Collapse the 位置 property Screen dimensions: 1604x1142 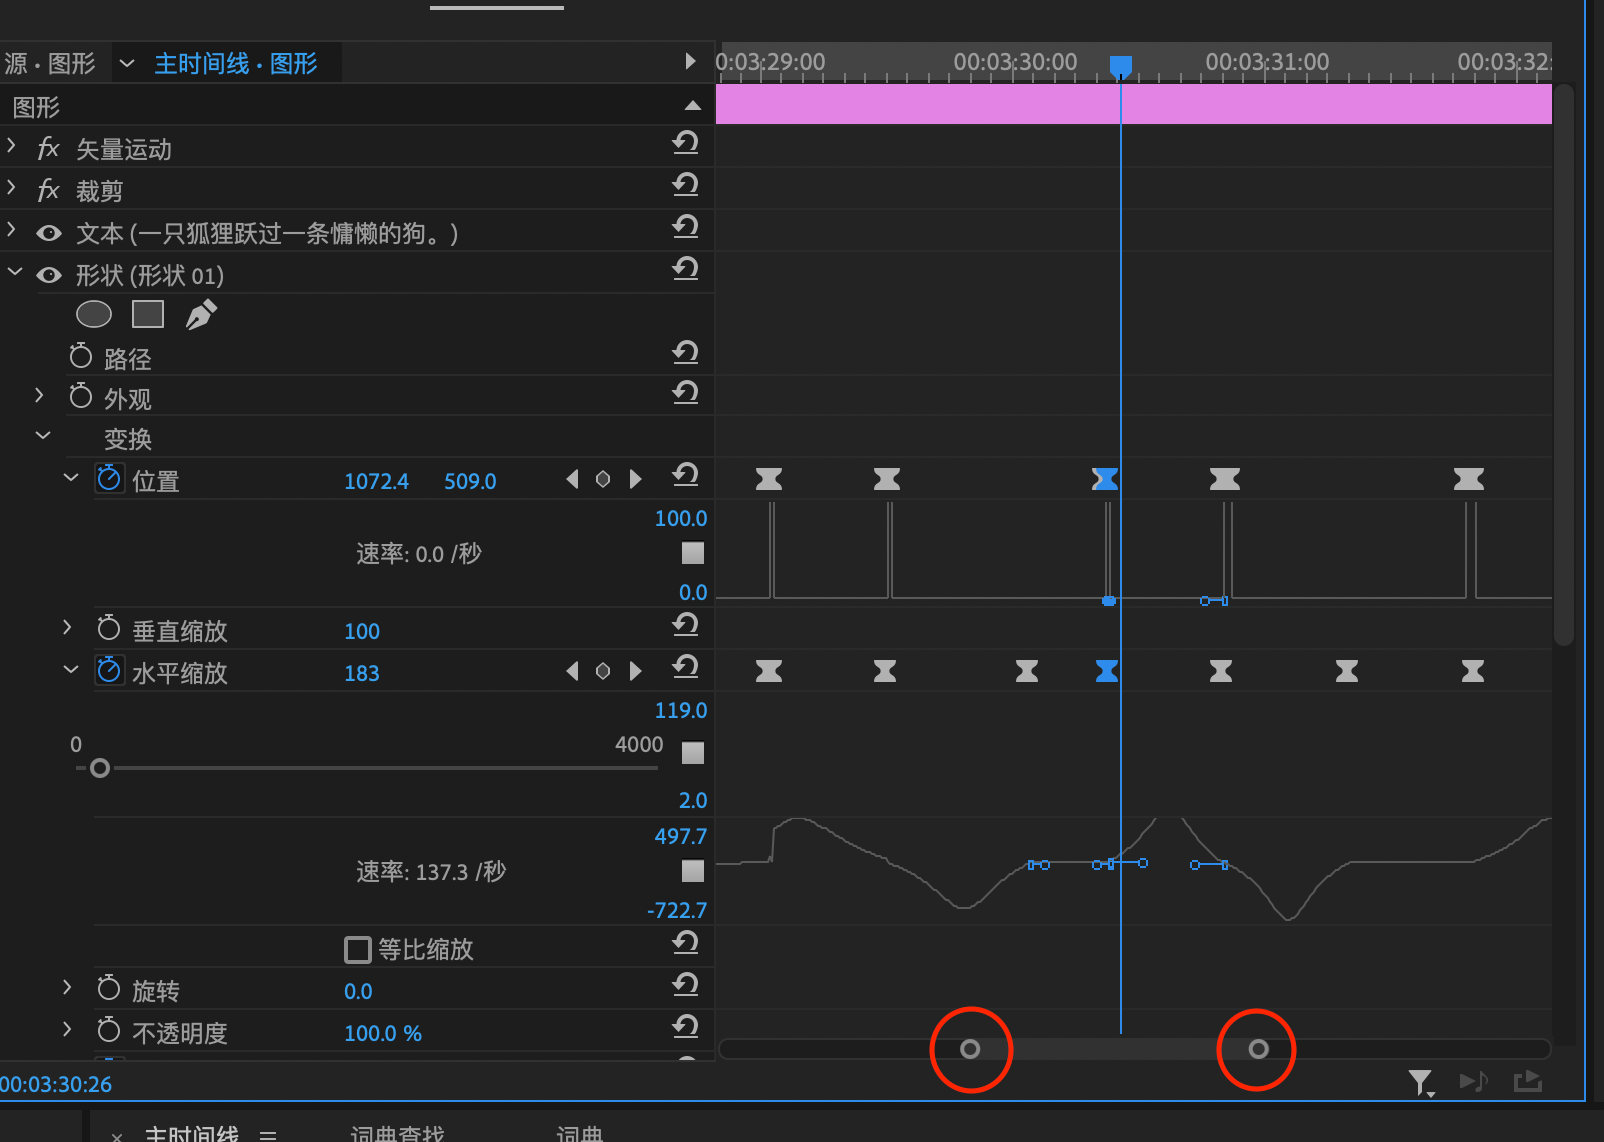70,478
